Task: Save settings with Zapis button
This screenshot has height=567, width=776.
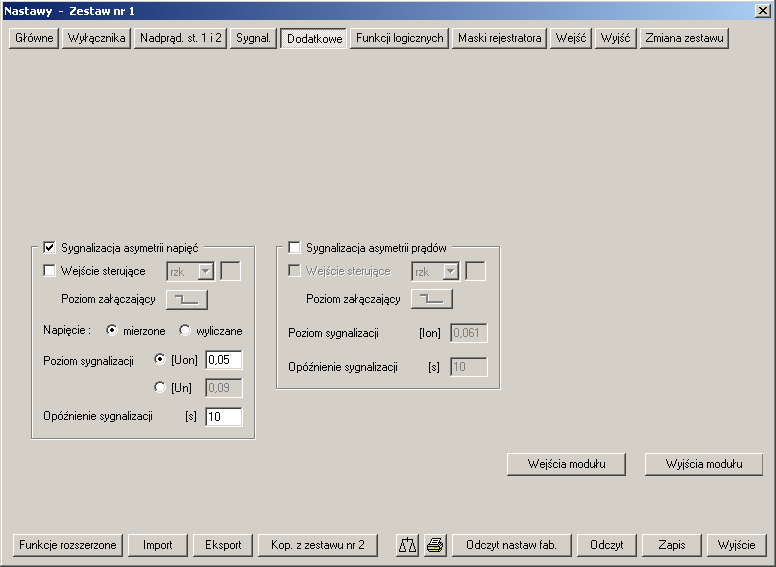Action: click(x=672, y=545)
